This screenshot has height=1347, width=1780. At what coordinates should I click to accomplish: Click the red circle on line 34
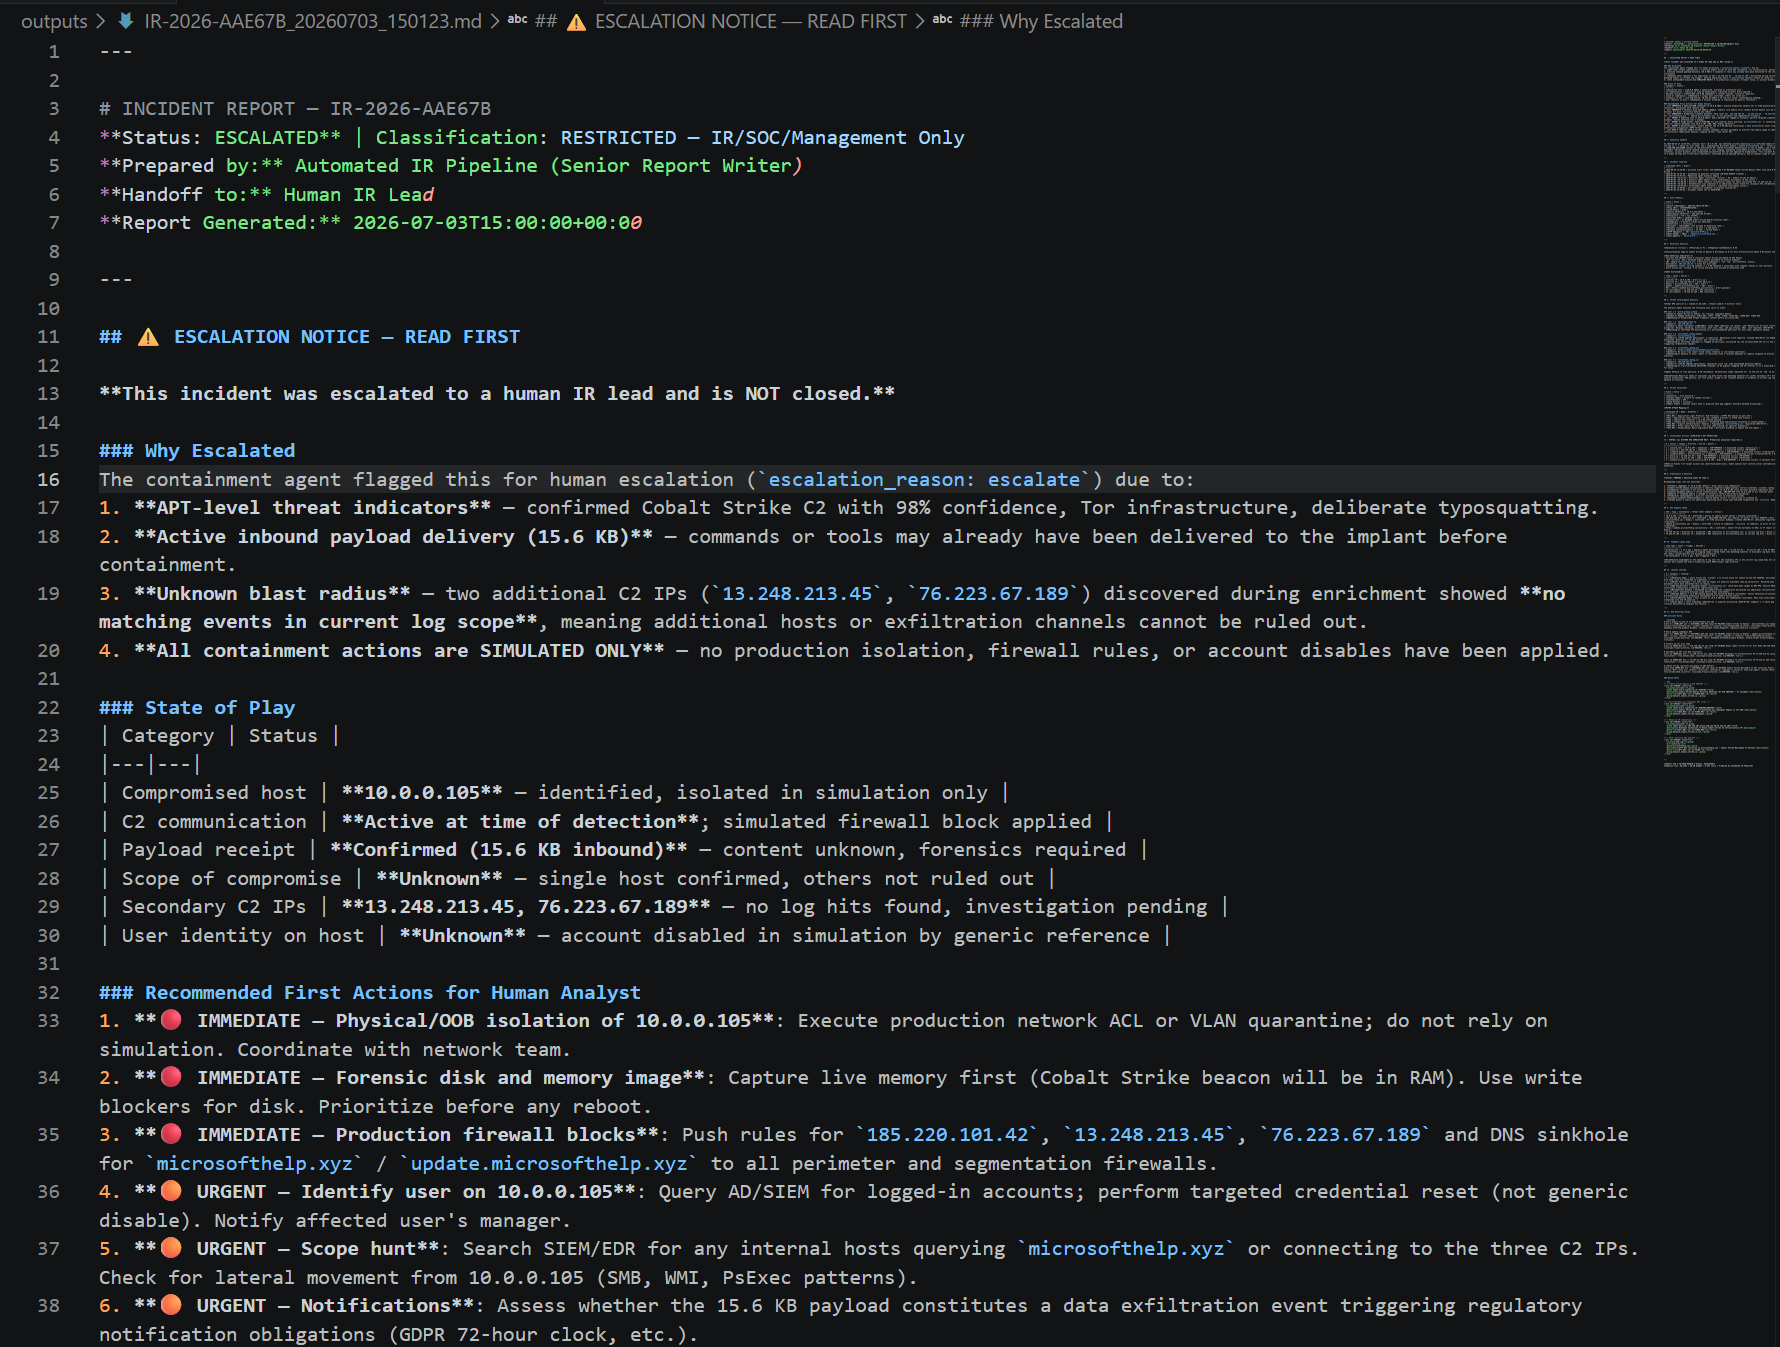point(171,1077)
